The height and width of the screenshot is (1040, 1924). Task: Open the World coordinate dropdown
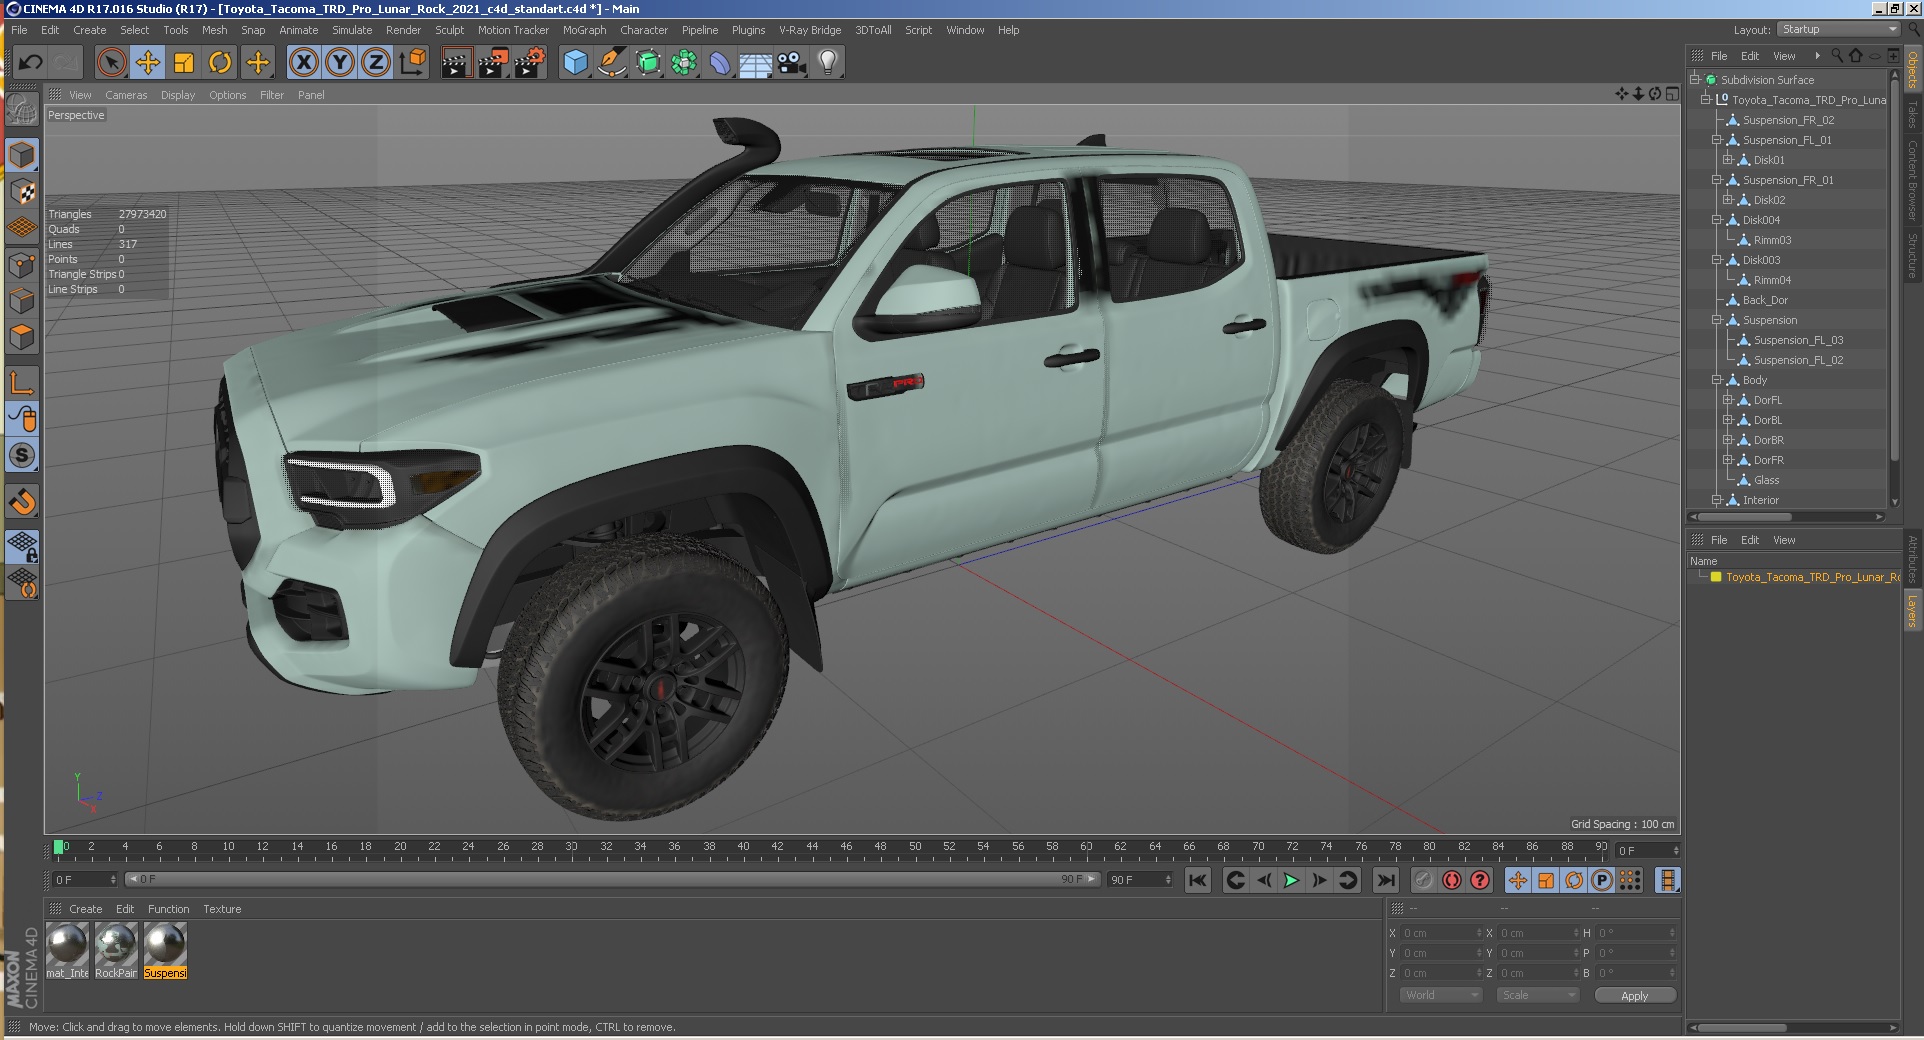1440,995
